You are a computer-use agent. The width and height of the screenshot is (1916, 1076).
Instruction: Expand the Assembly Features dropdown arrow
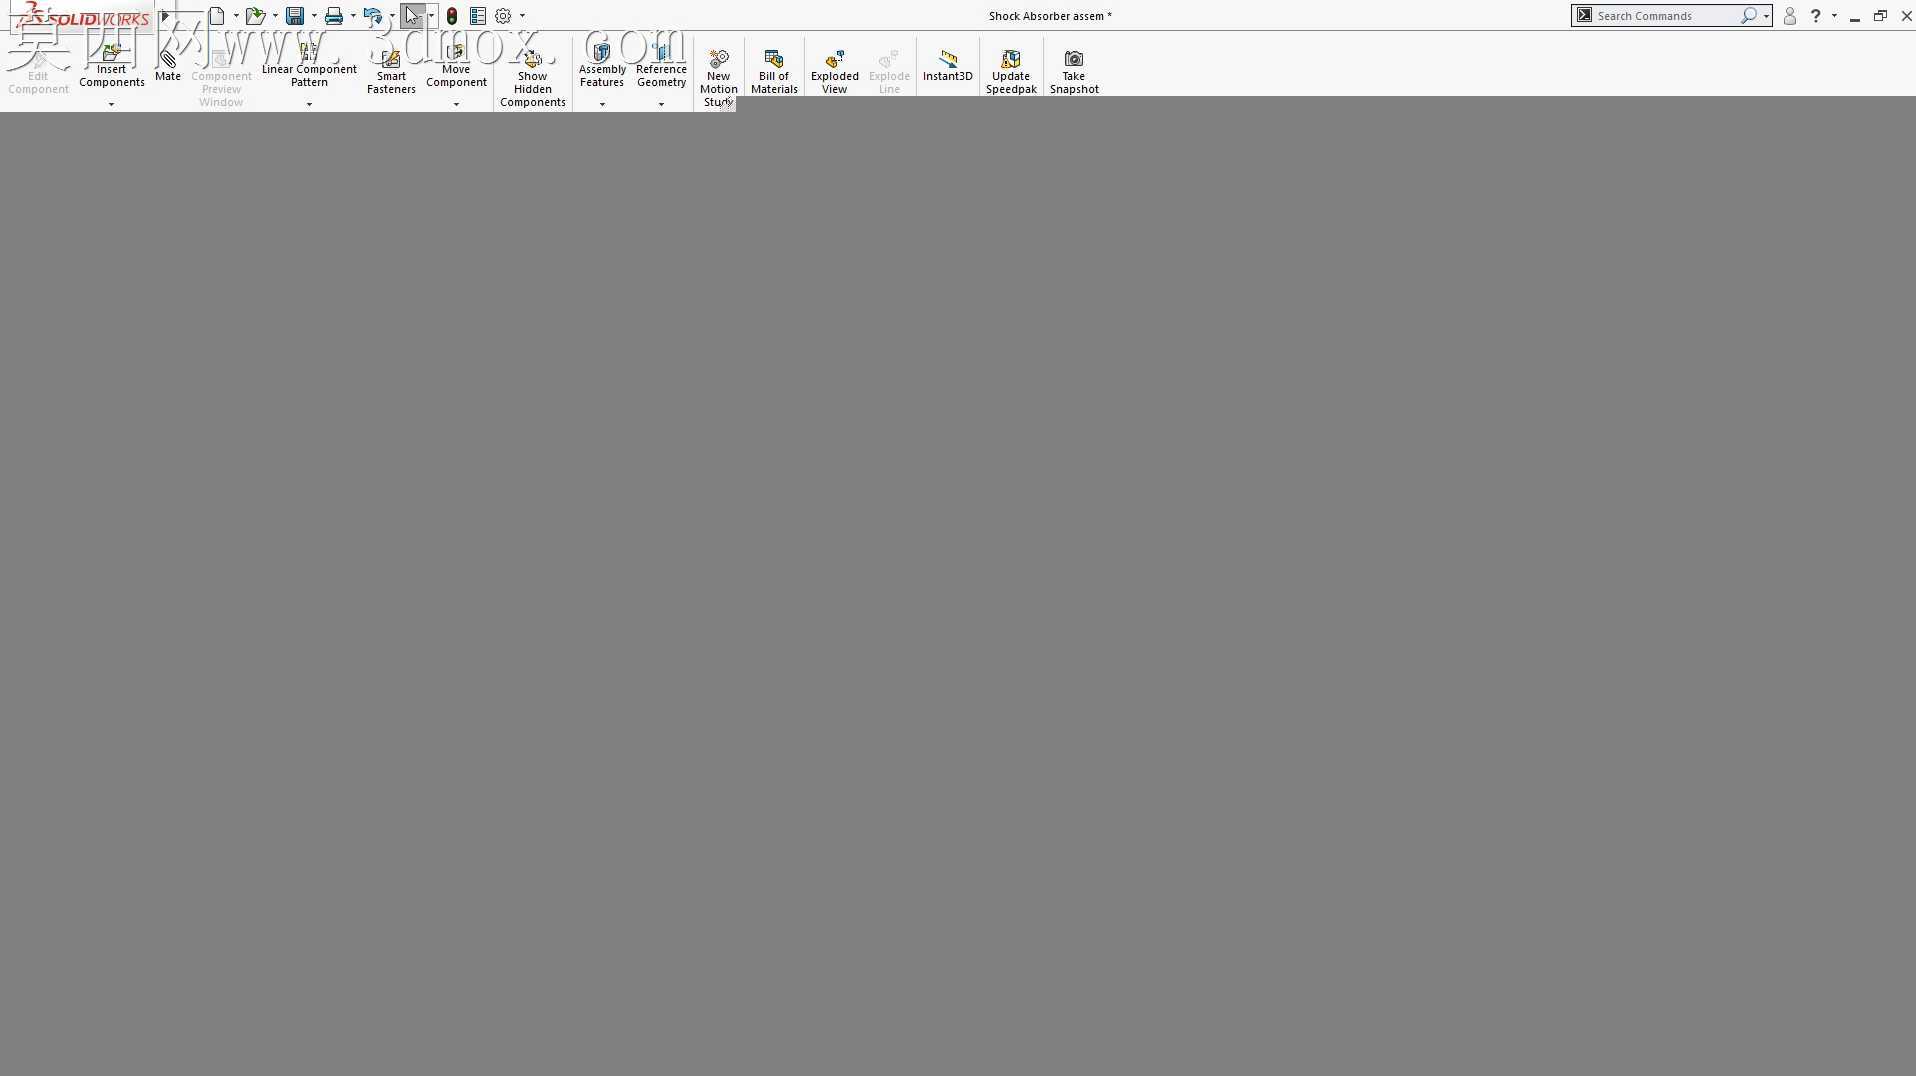(602, 104)
